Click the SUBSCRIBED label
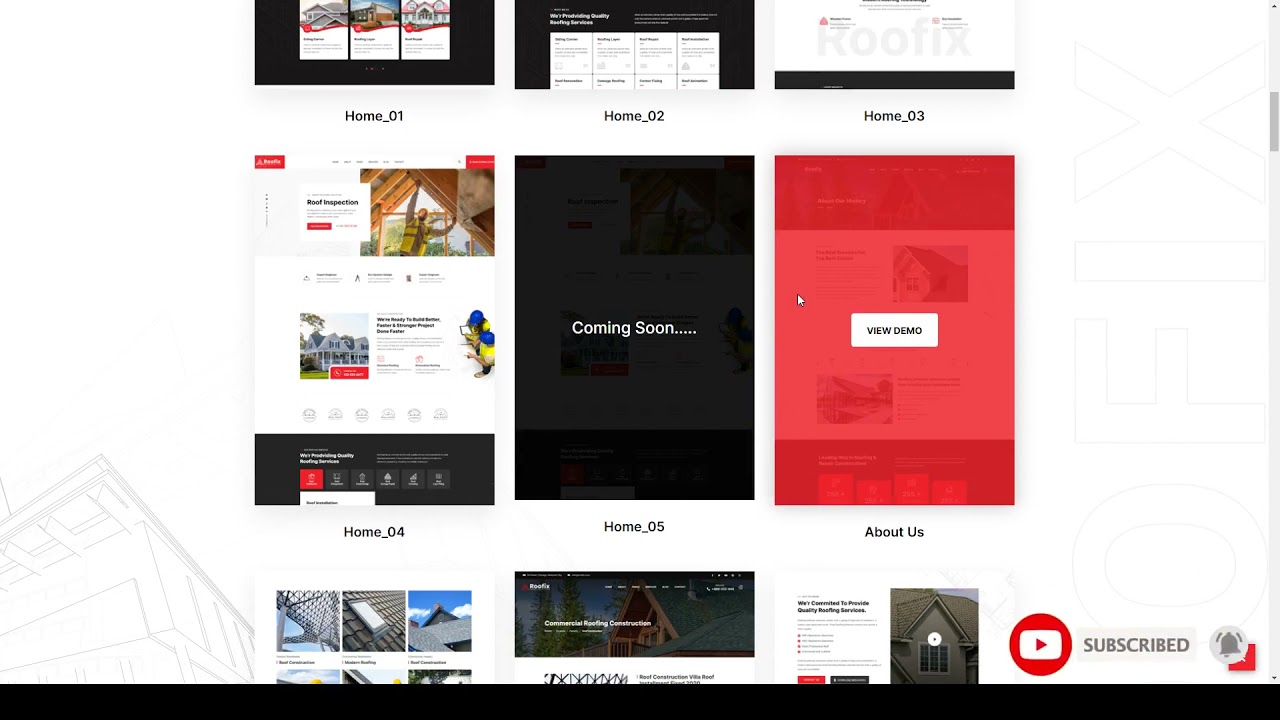 point(1136,645)
